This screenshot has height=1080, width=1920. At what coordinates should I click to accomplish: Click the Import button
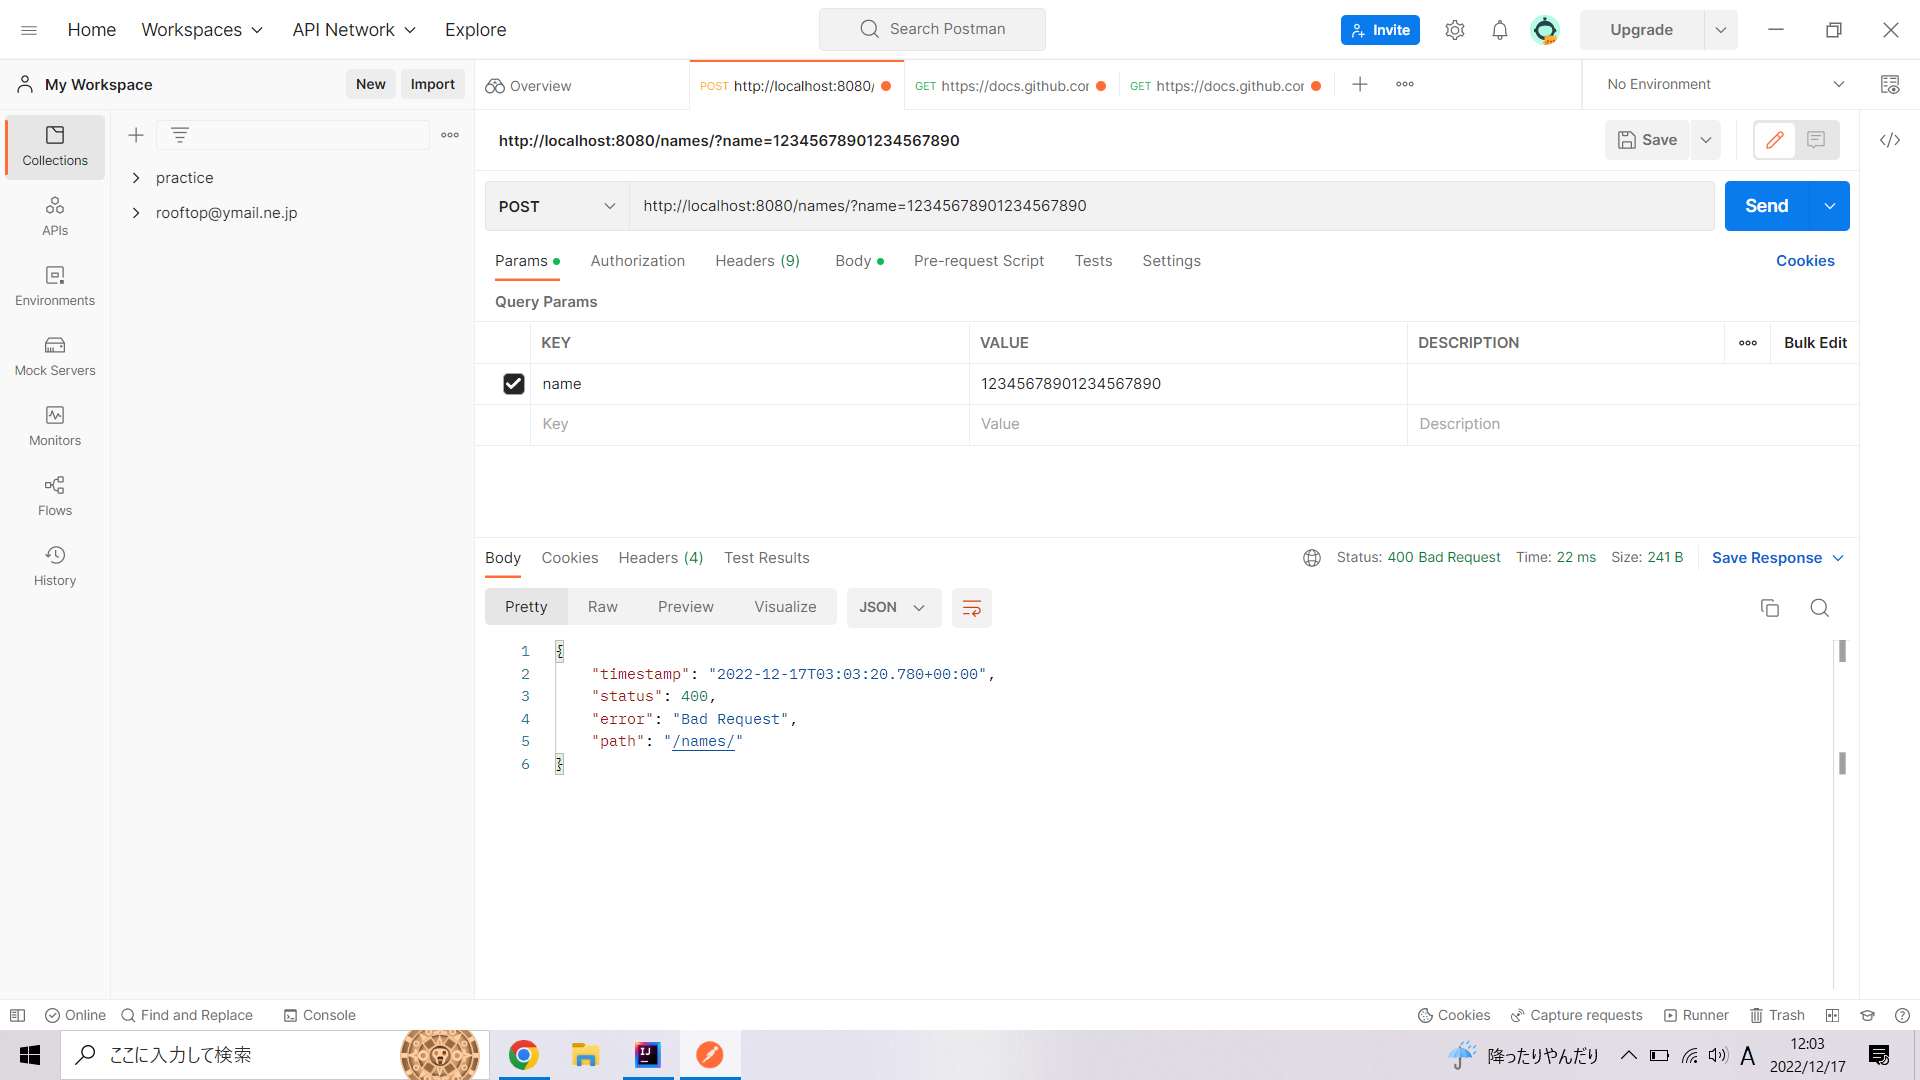(x=432, y=84)
